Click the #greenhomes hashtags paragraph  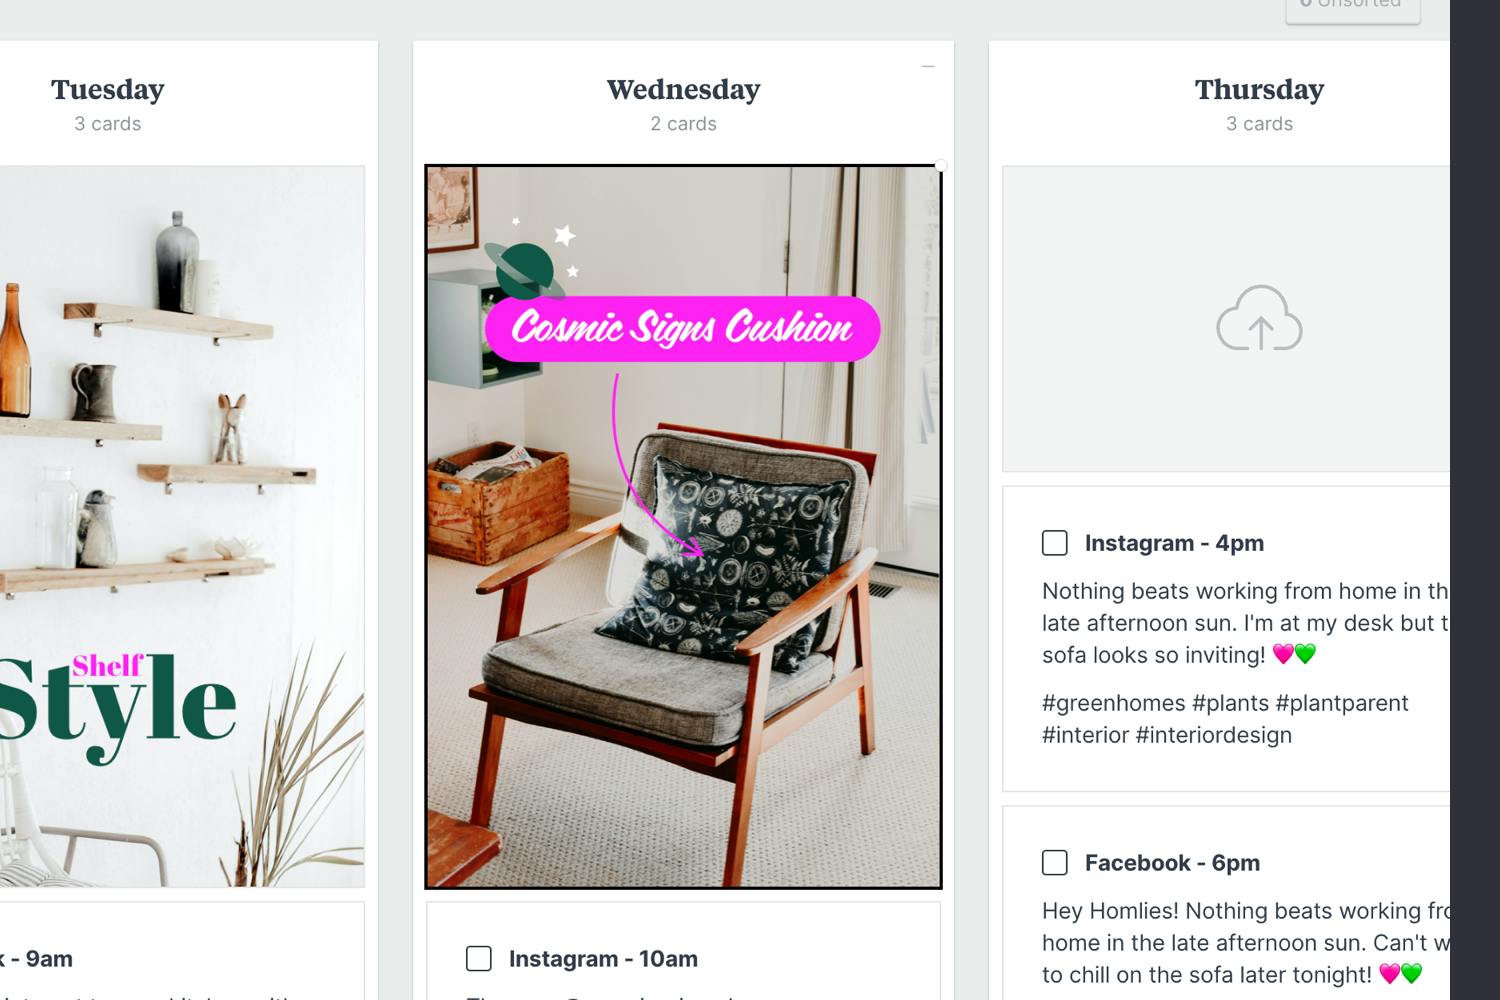(1225, 719)
